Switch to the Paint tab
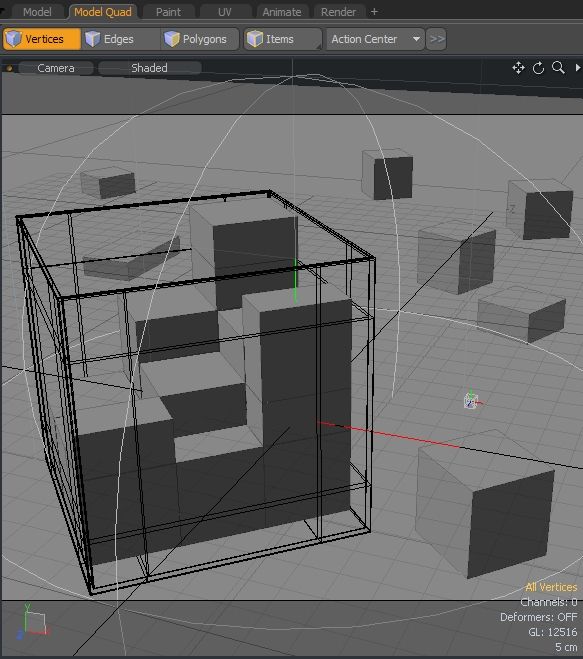583x659 pixels. 169,12
